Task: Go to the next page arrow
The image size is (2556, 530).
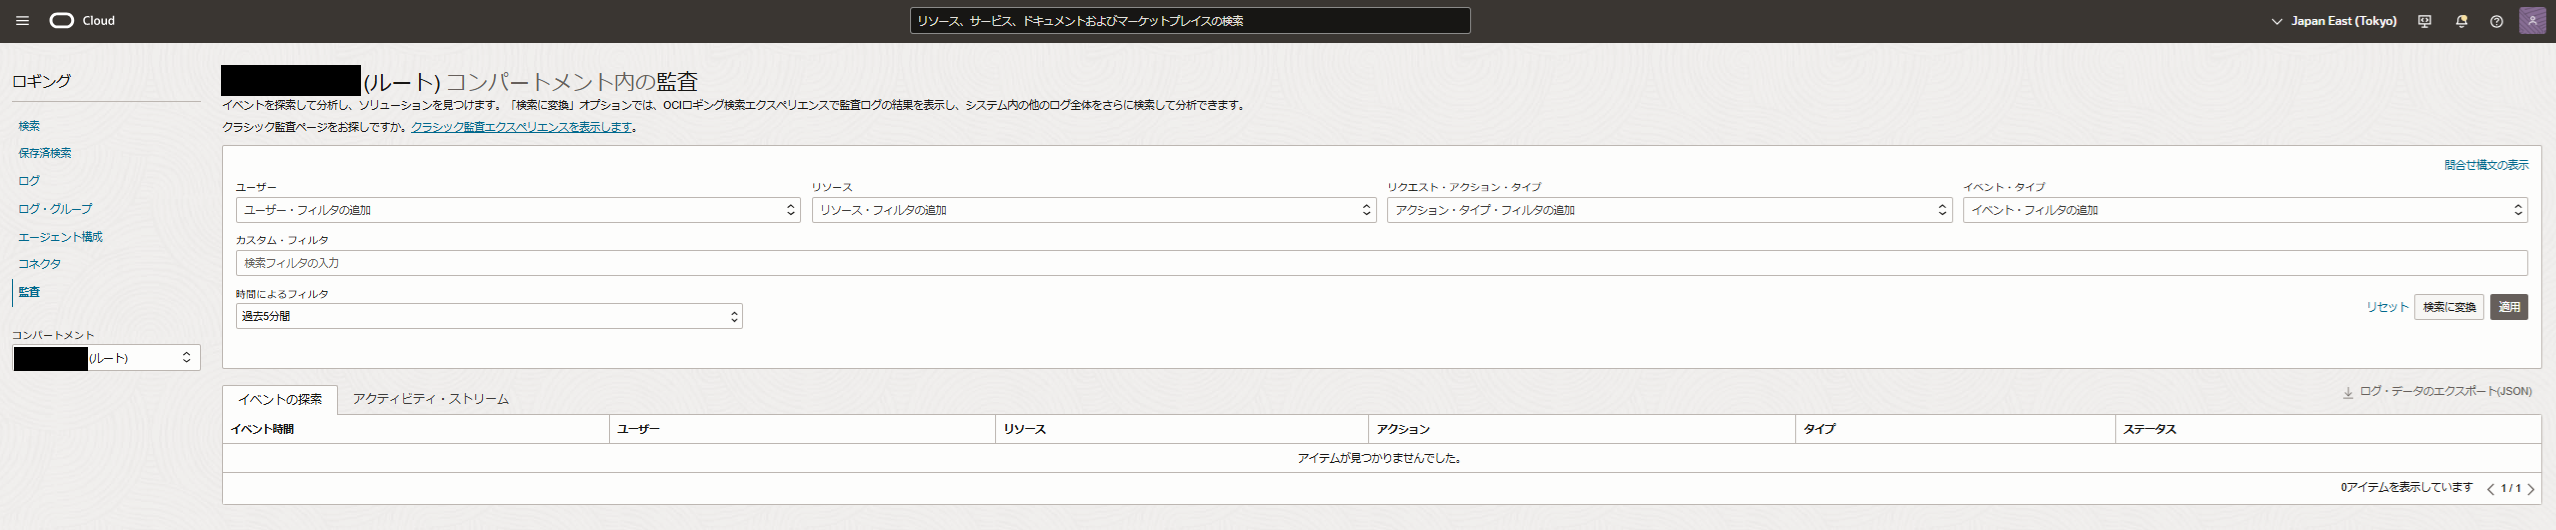Action: pyautogui.click(x=2530, y=489)
